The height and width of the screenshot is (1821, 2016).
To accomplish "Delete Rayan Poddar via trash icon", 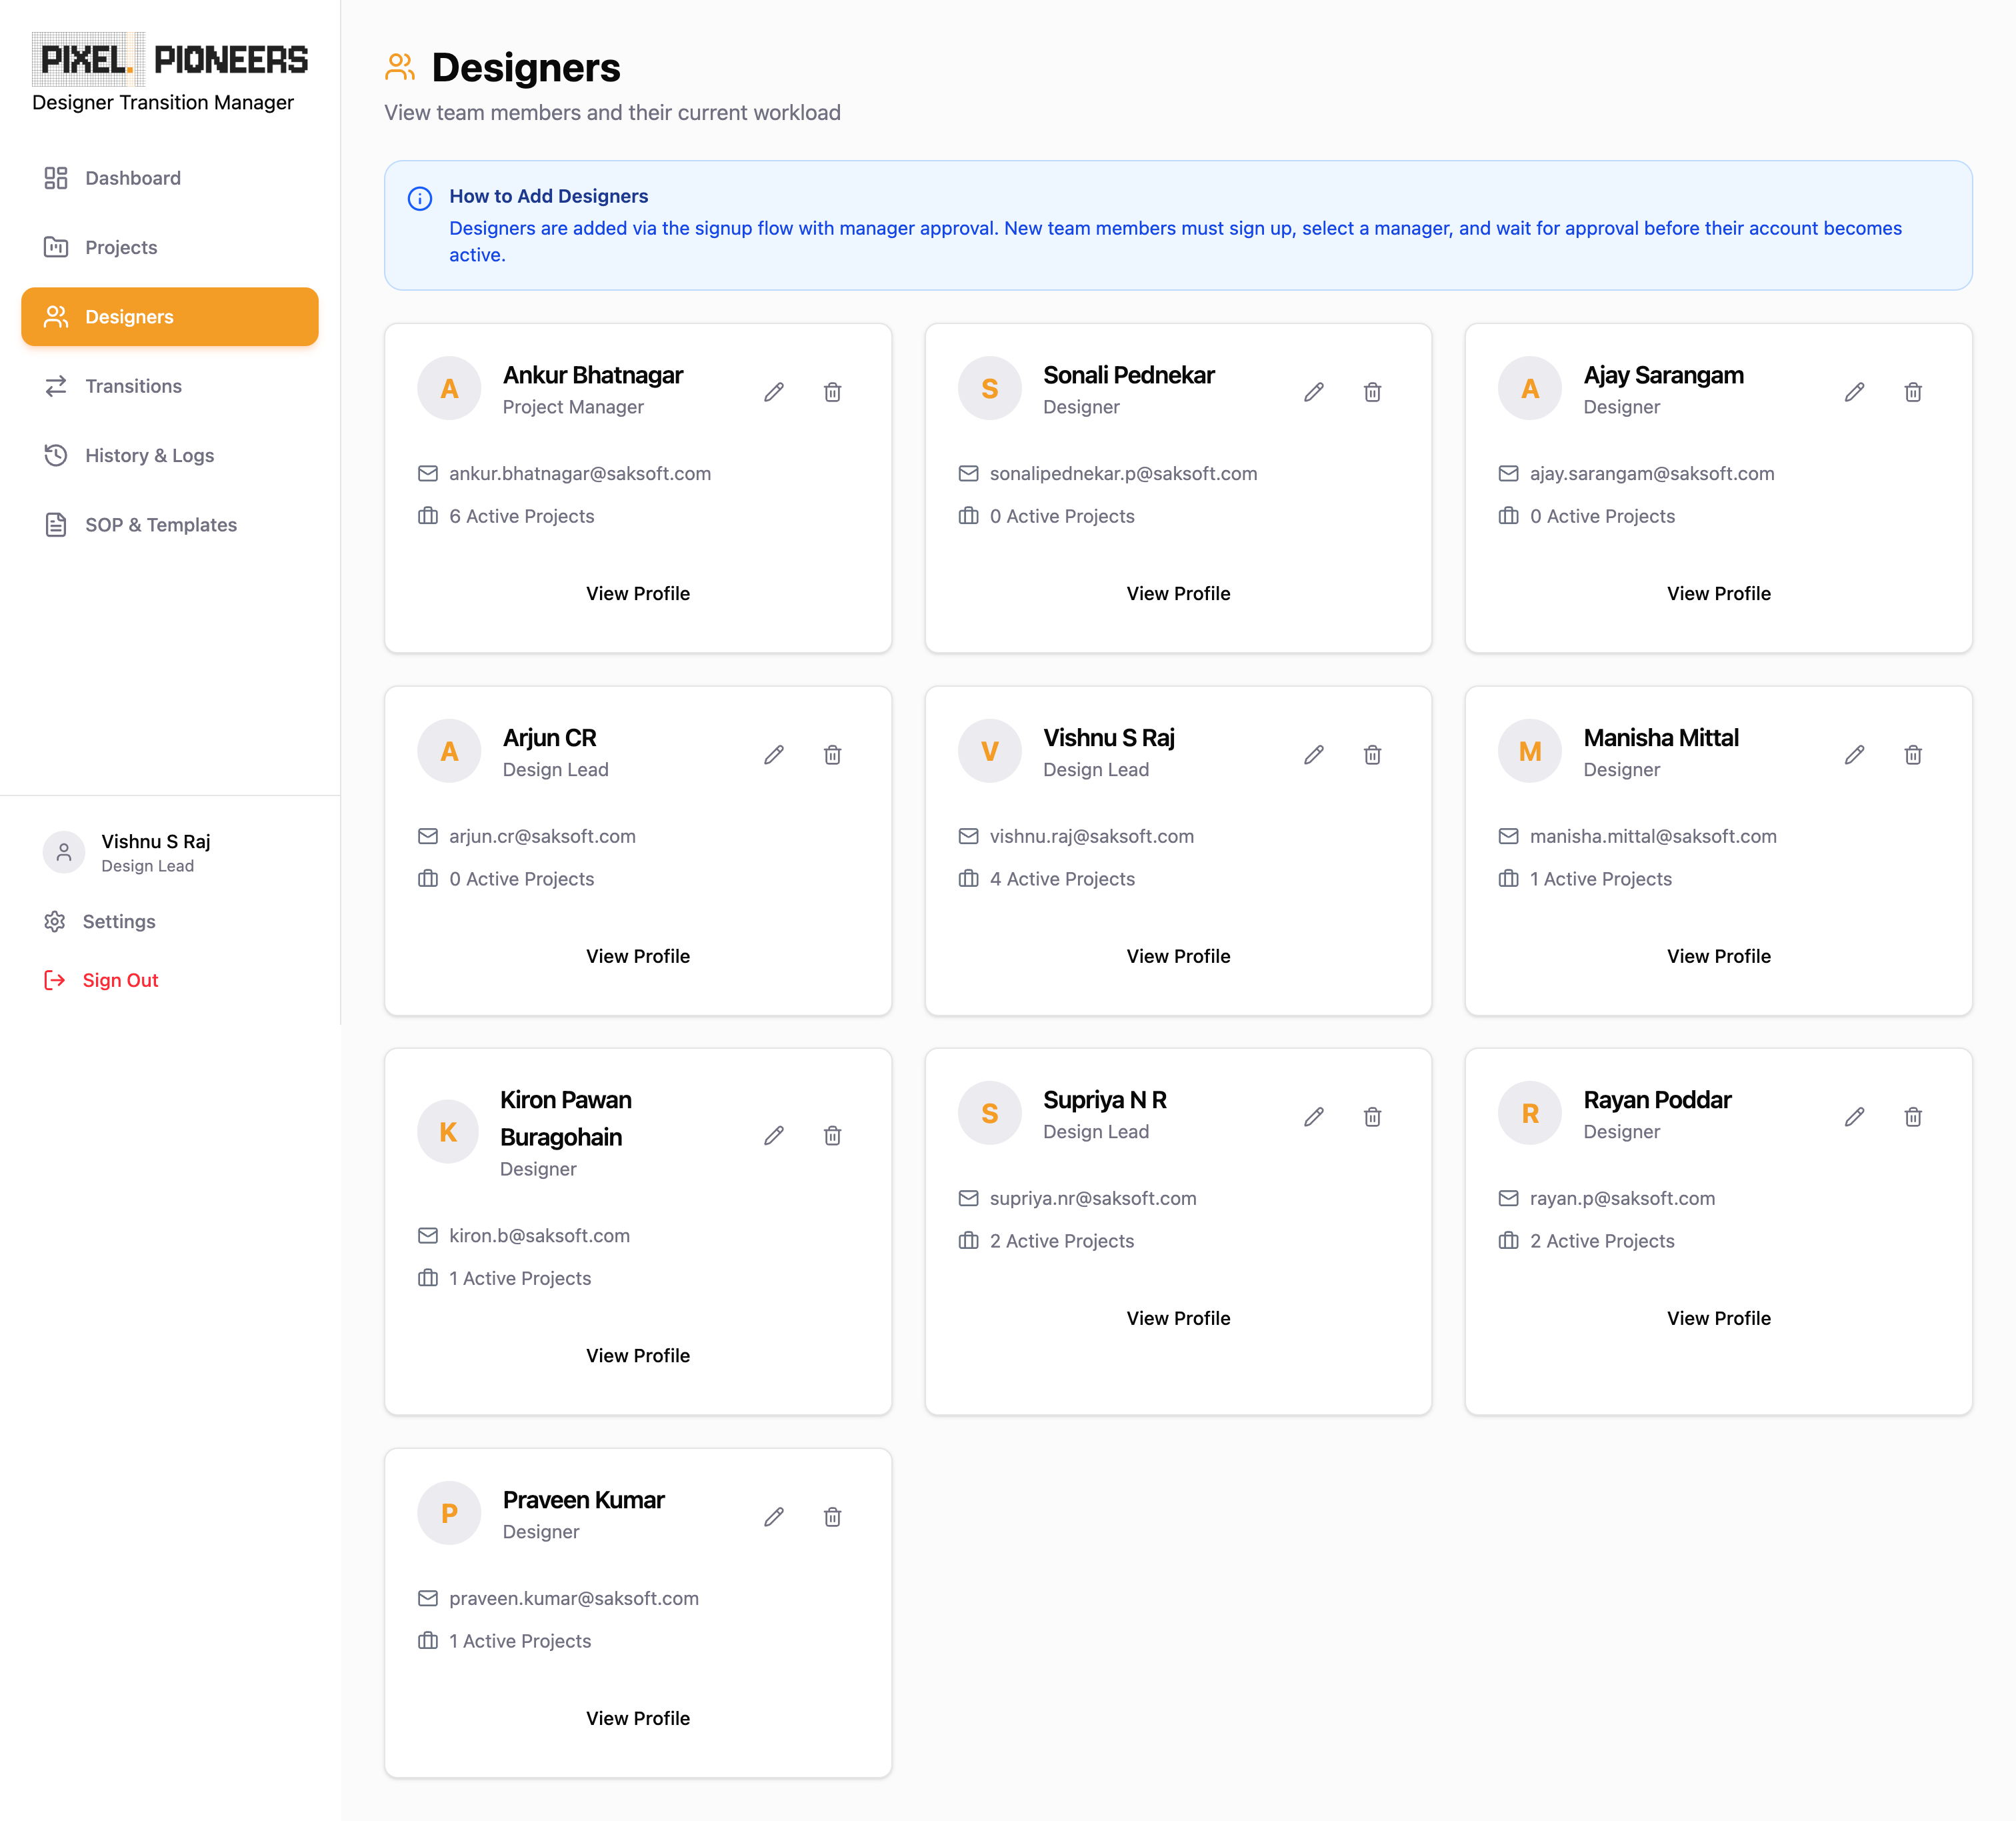I will pyautogui.click(x=1912, y=1117).
